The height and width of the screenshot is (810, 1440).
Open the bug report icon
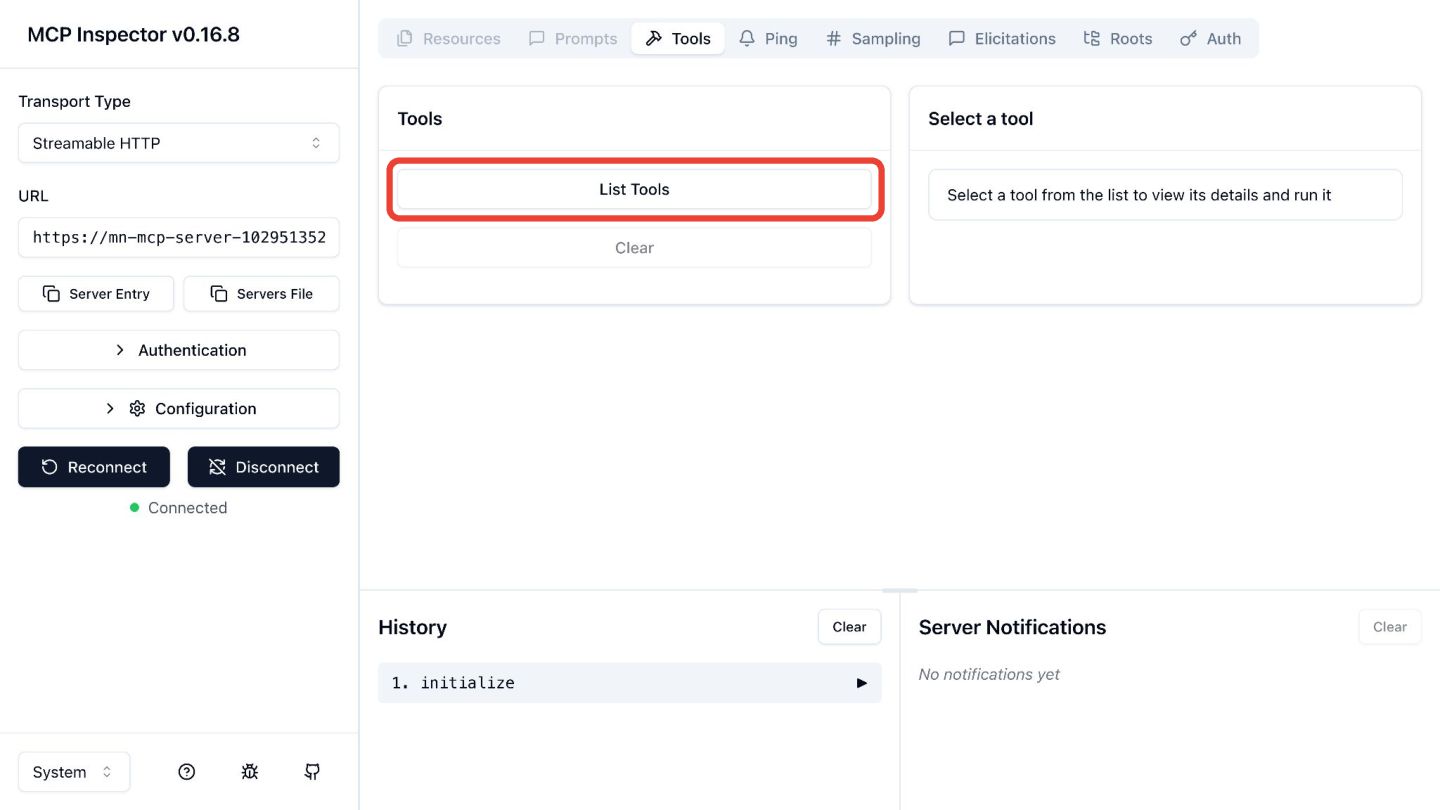click(x=250, y=772)
